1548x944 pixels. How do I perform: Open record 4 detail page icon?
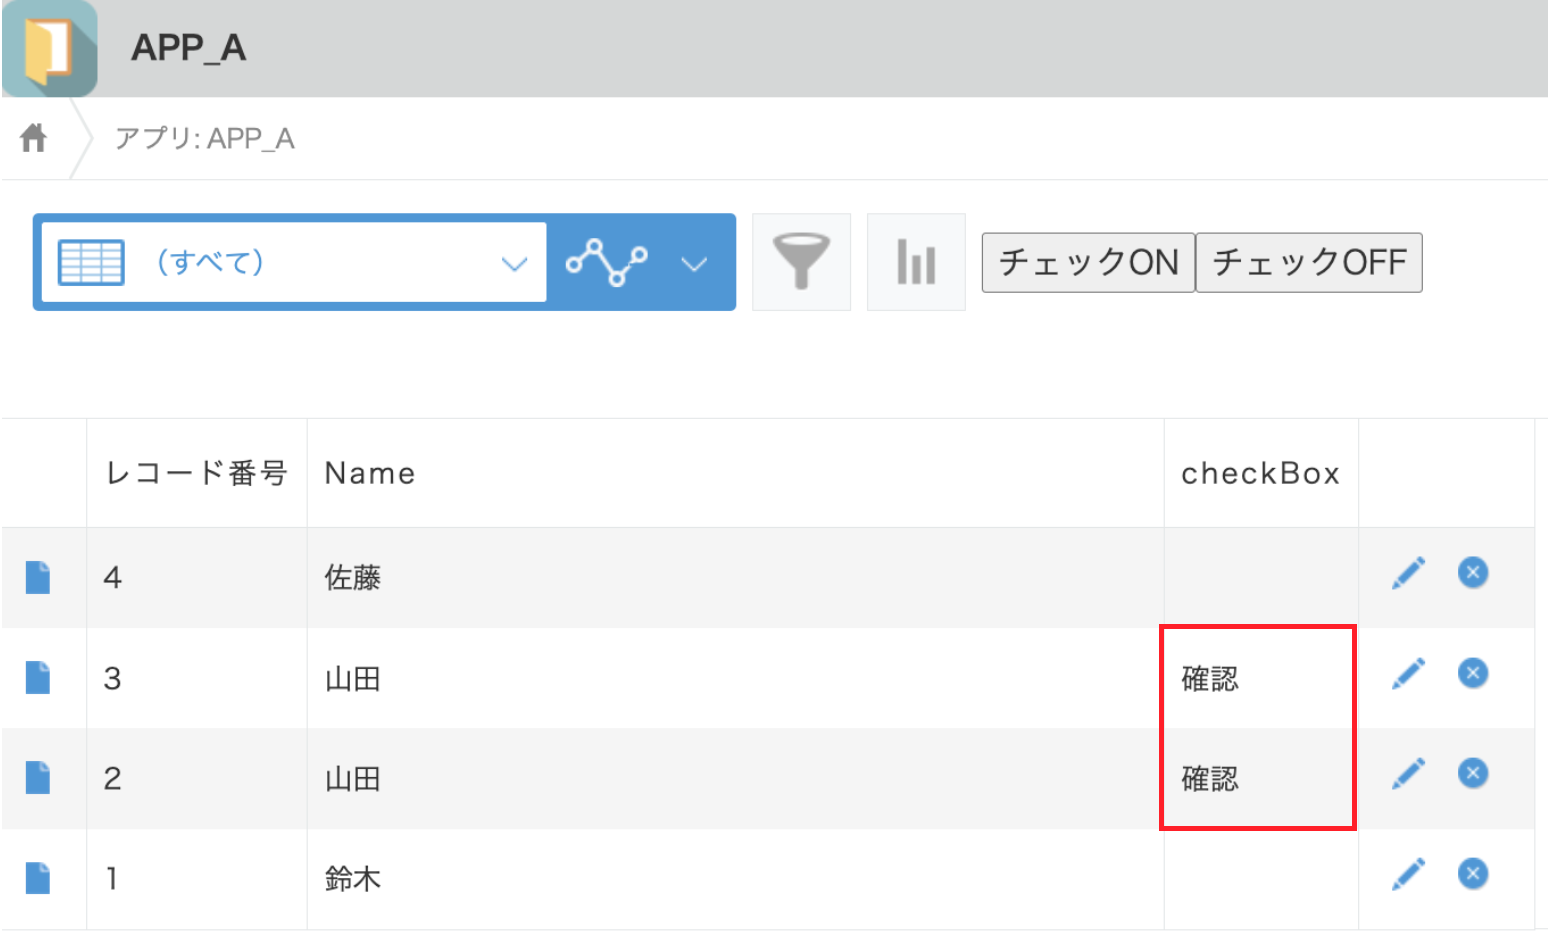coord(37,577)
